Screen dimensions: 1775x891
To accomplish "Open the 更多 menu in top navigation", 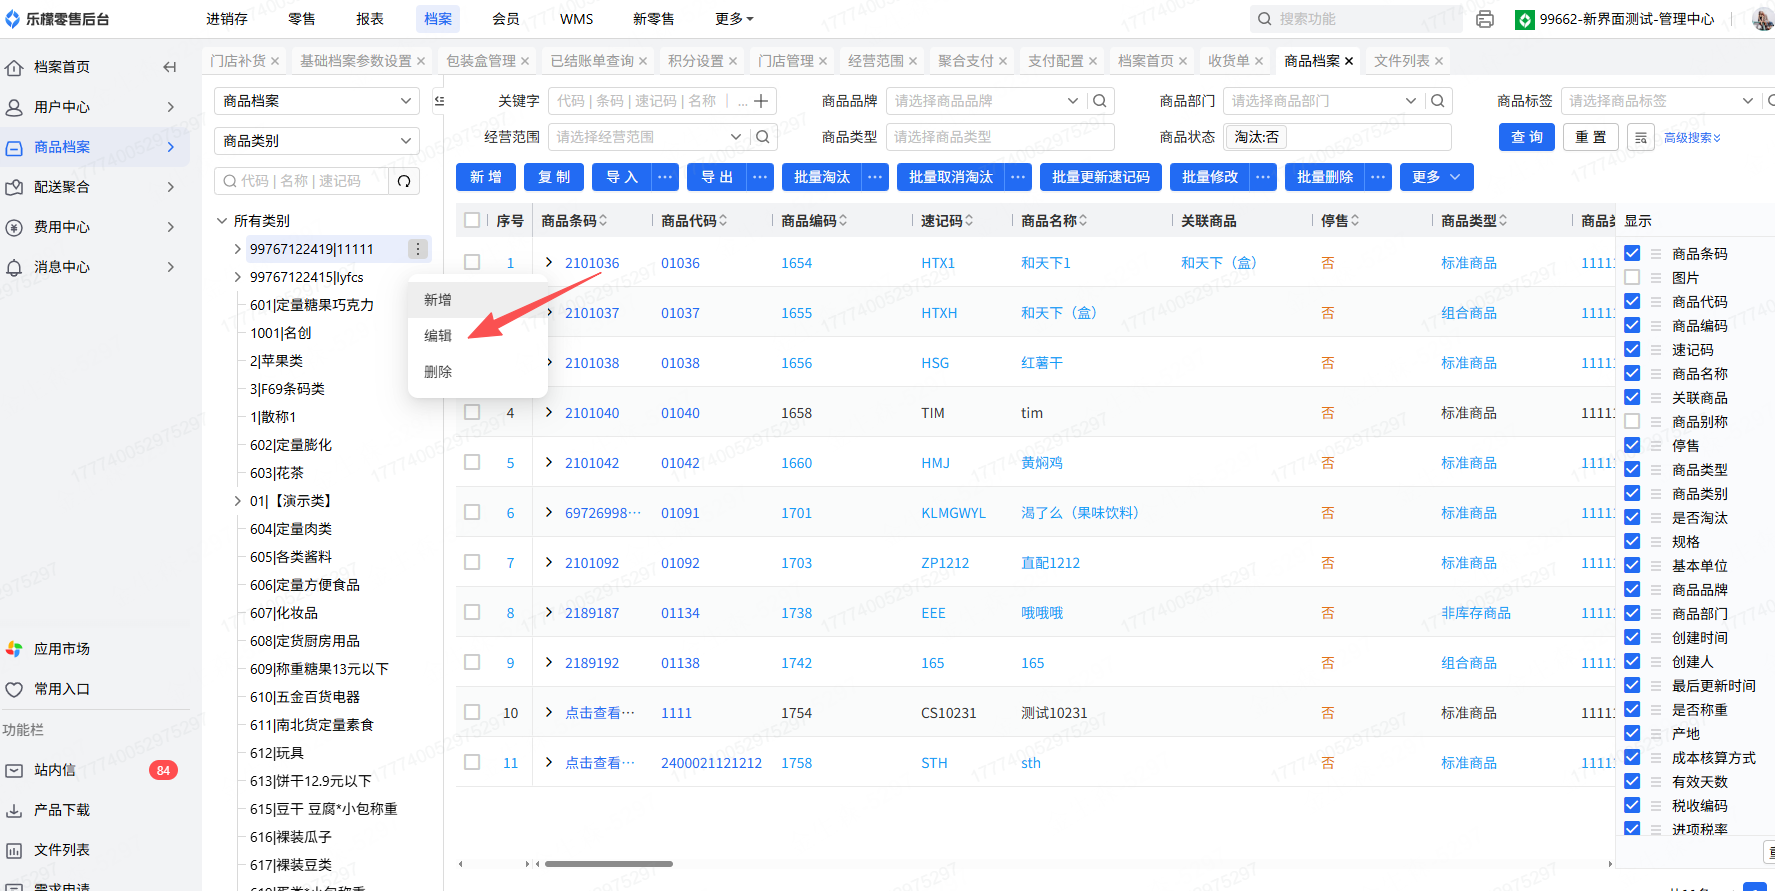I will [734, 19].
